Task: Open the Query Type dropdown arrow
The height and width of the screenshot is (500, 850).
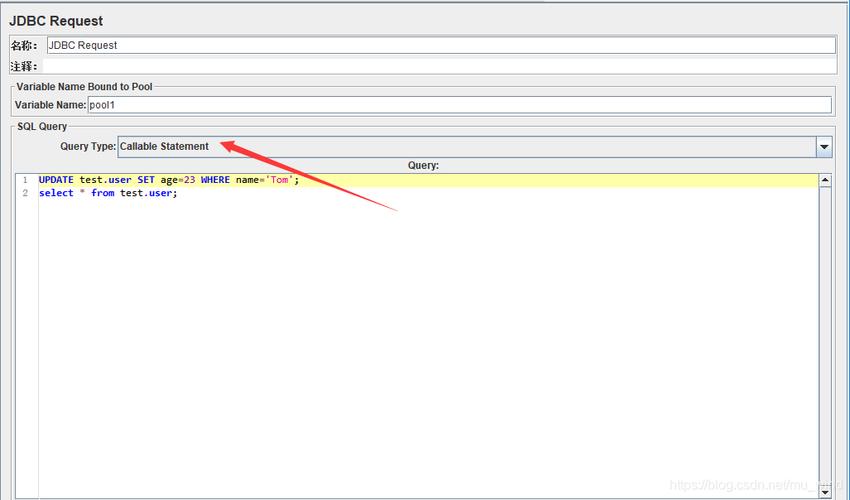Action: (824, 147)
